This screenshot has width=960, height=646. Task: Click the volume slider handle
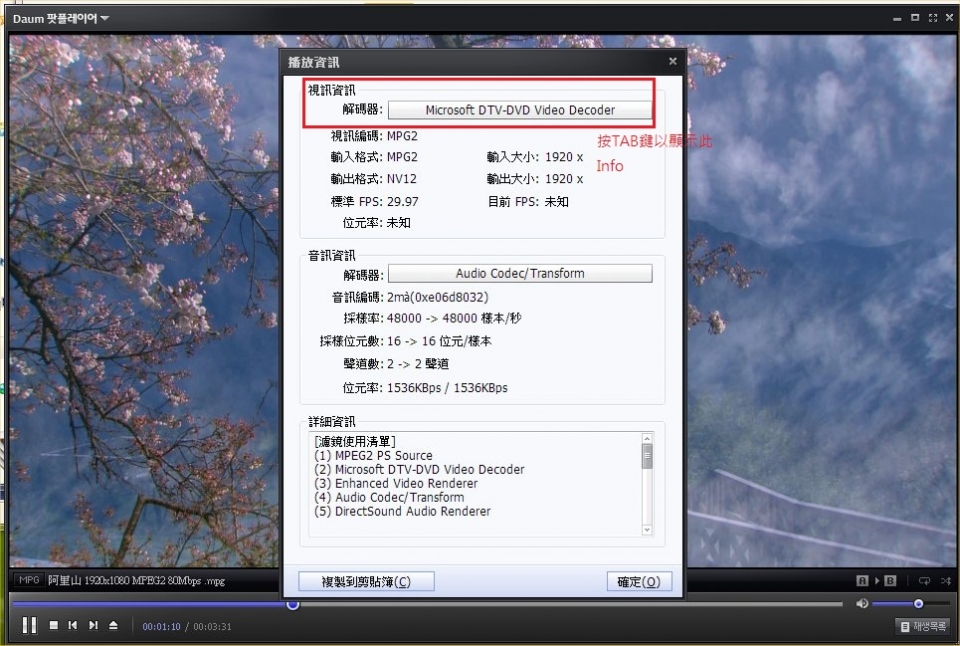point(918,603)
